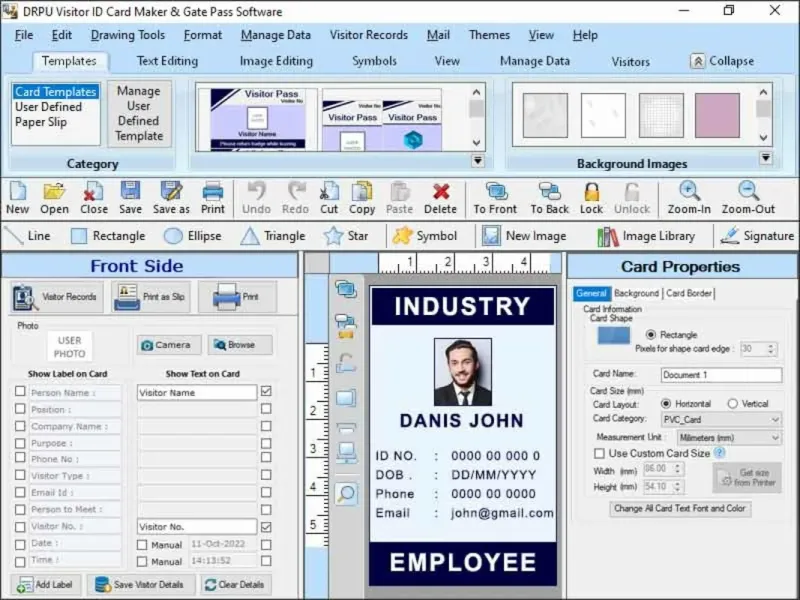Insert a Symbol from the toolbar
Viewport: 800px width, 600px height.
click(x=425, y=236)
